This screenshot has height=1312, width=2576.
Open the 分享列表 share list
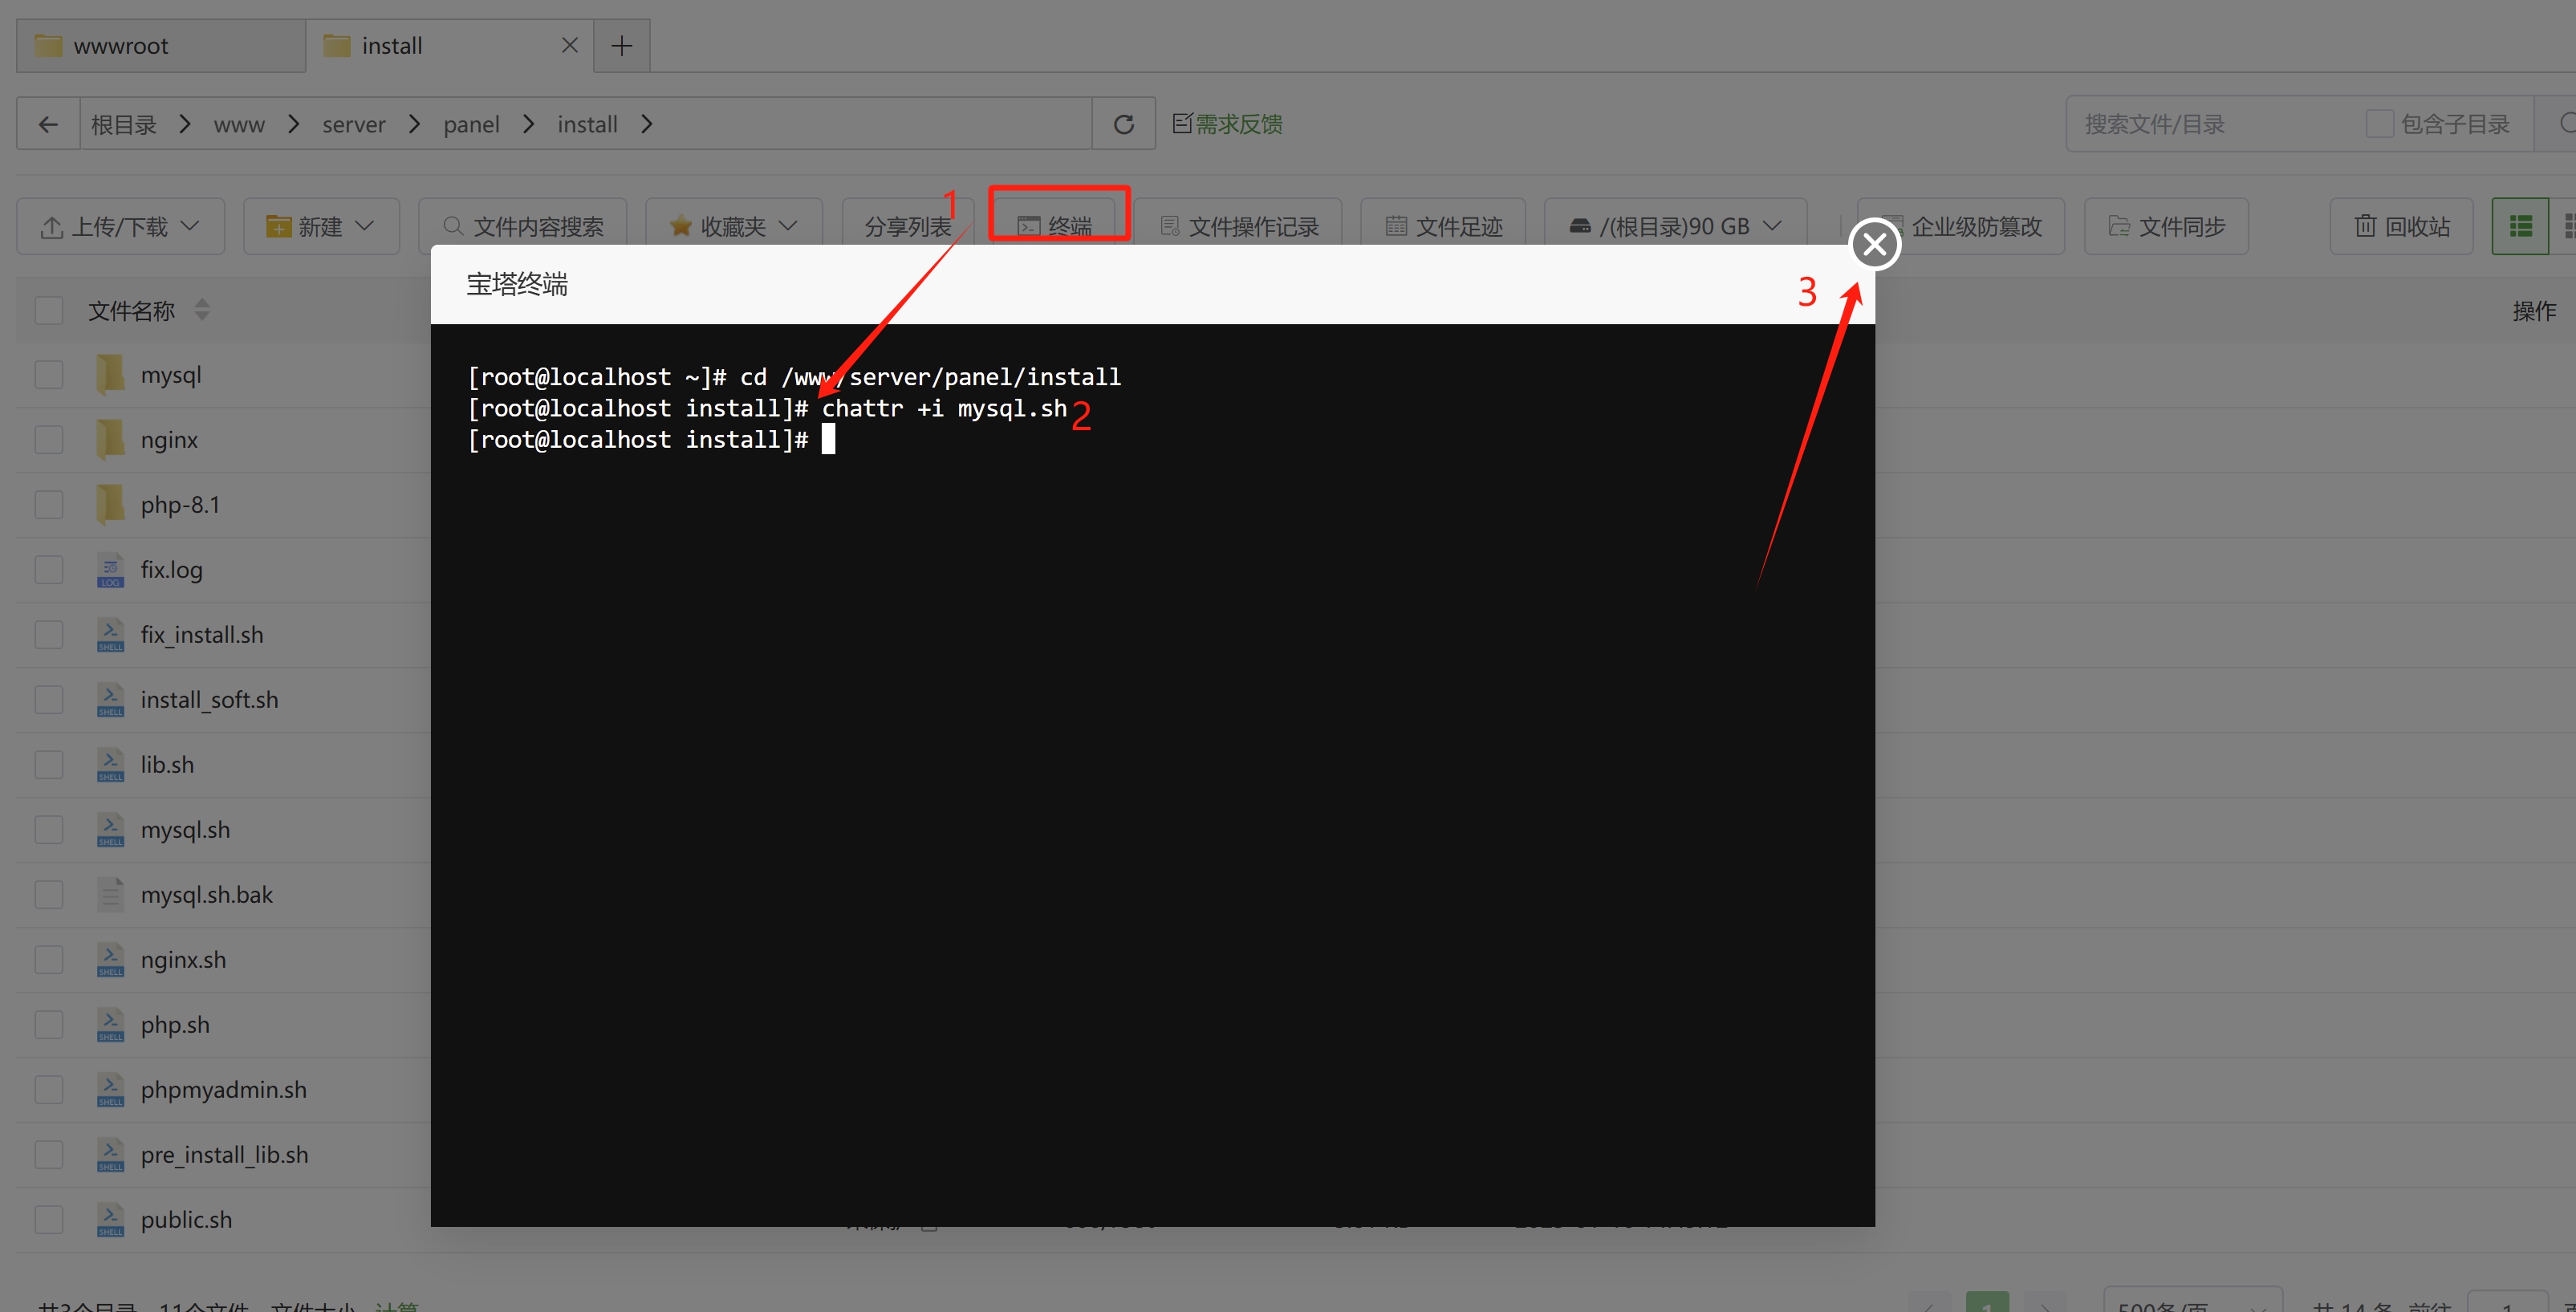[907, 227]
